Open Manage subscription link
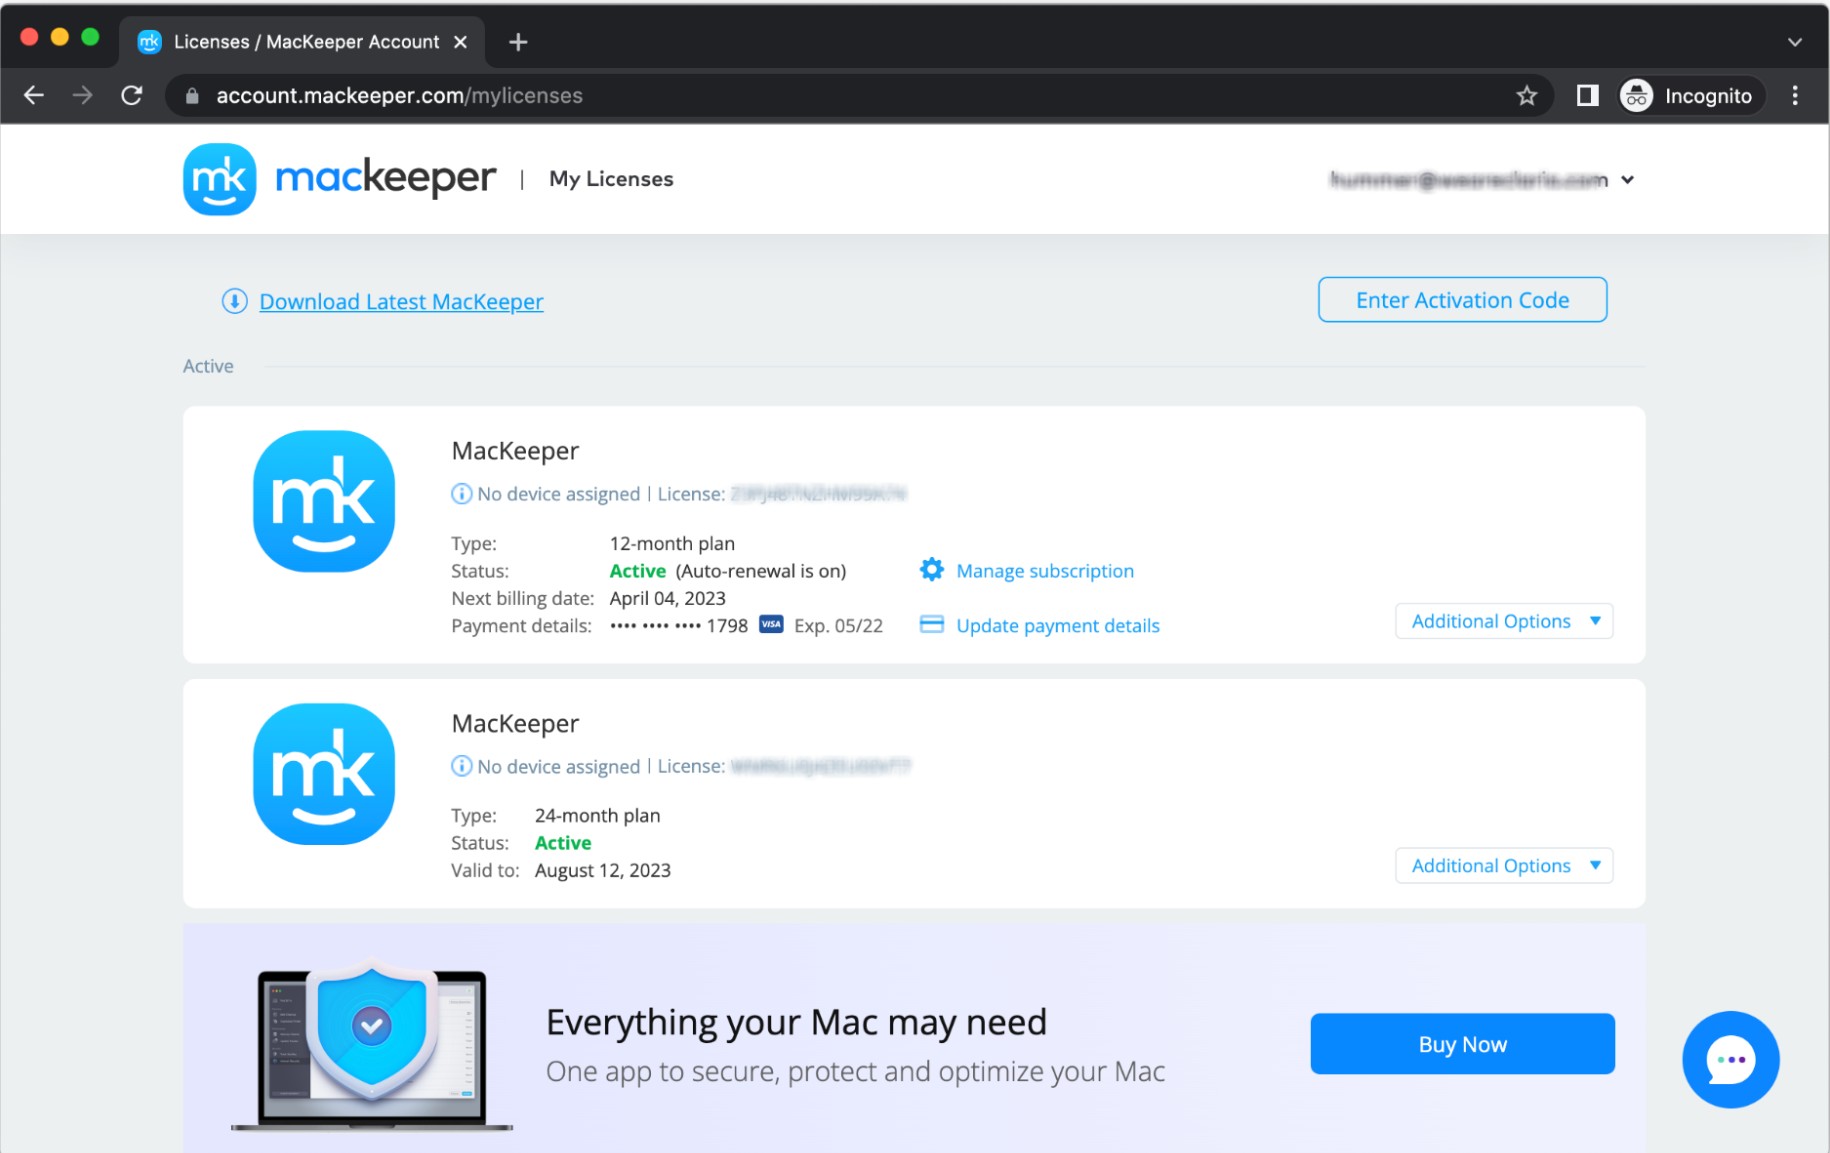 (1045, 571)
